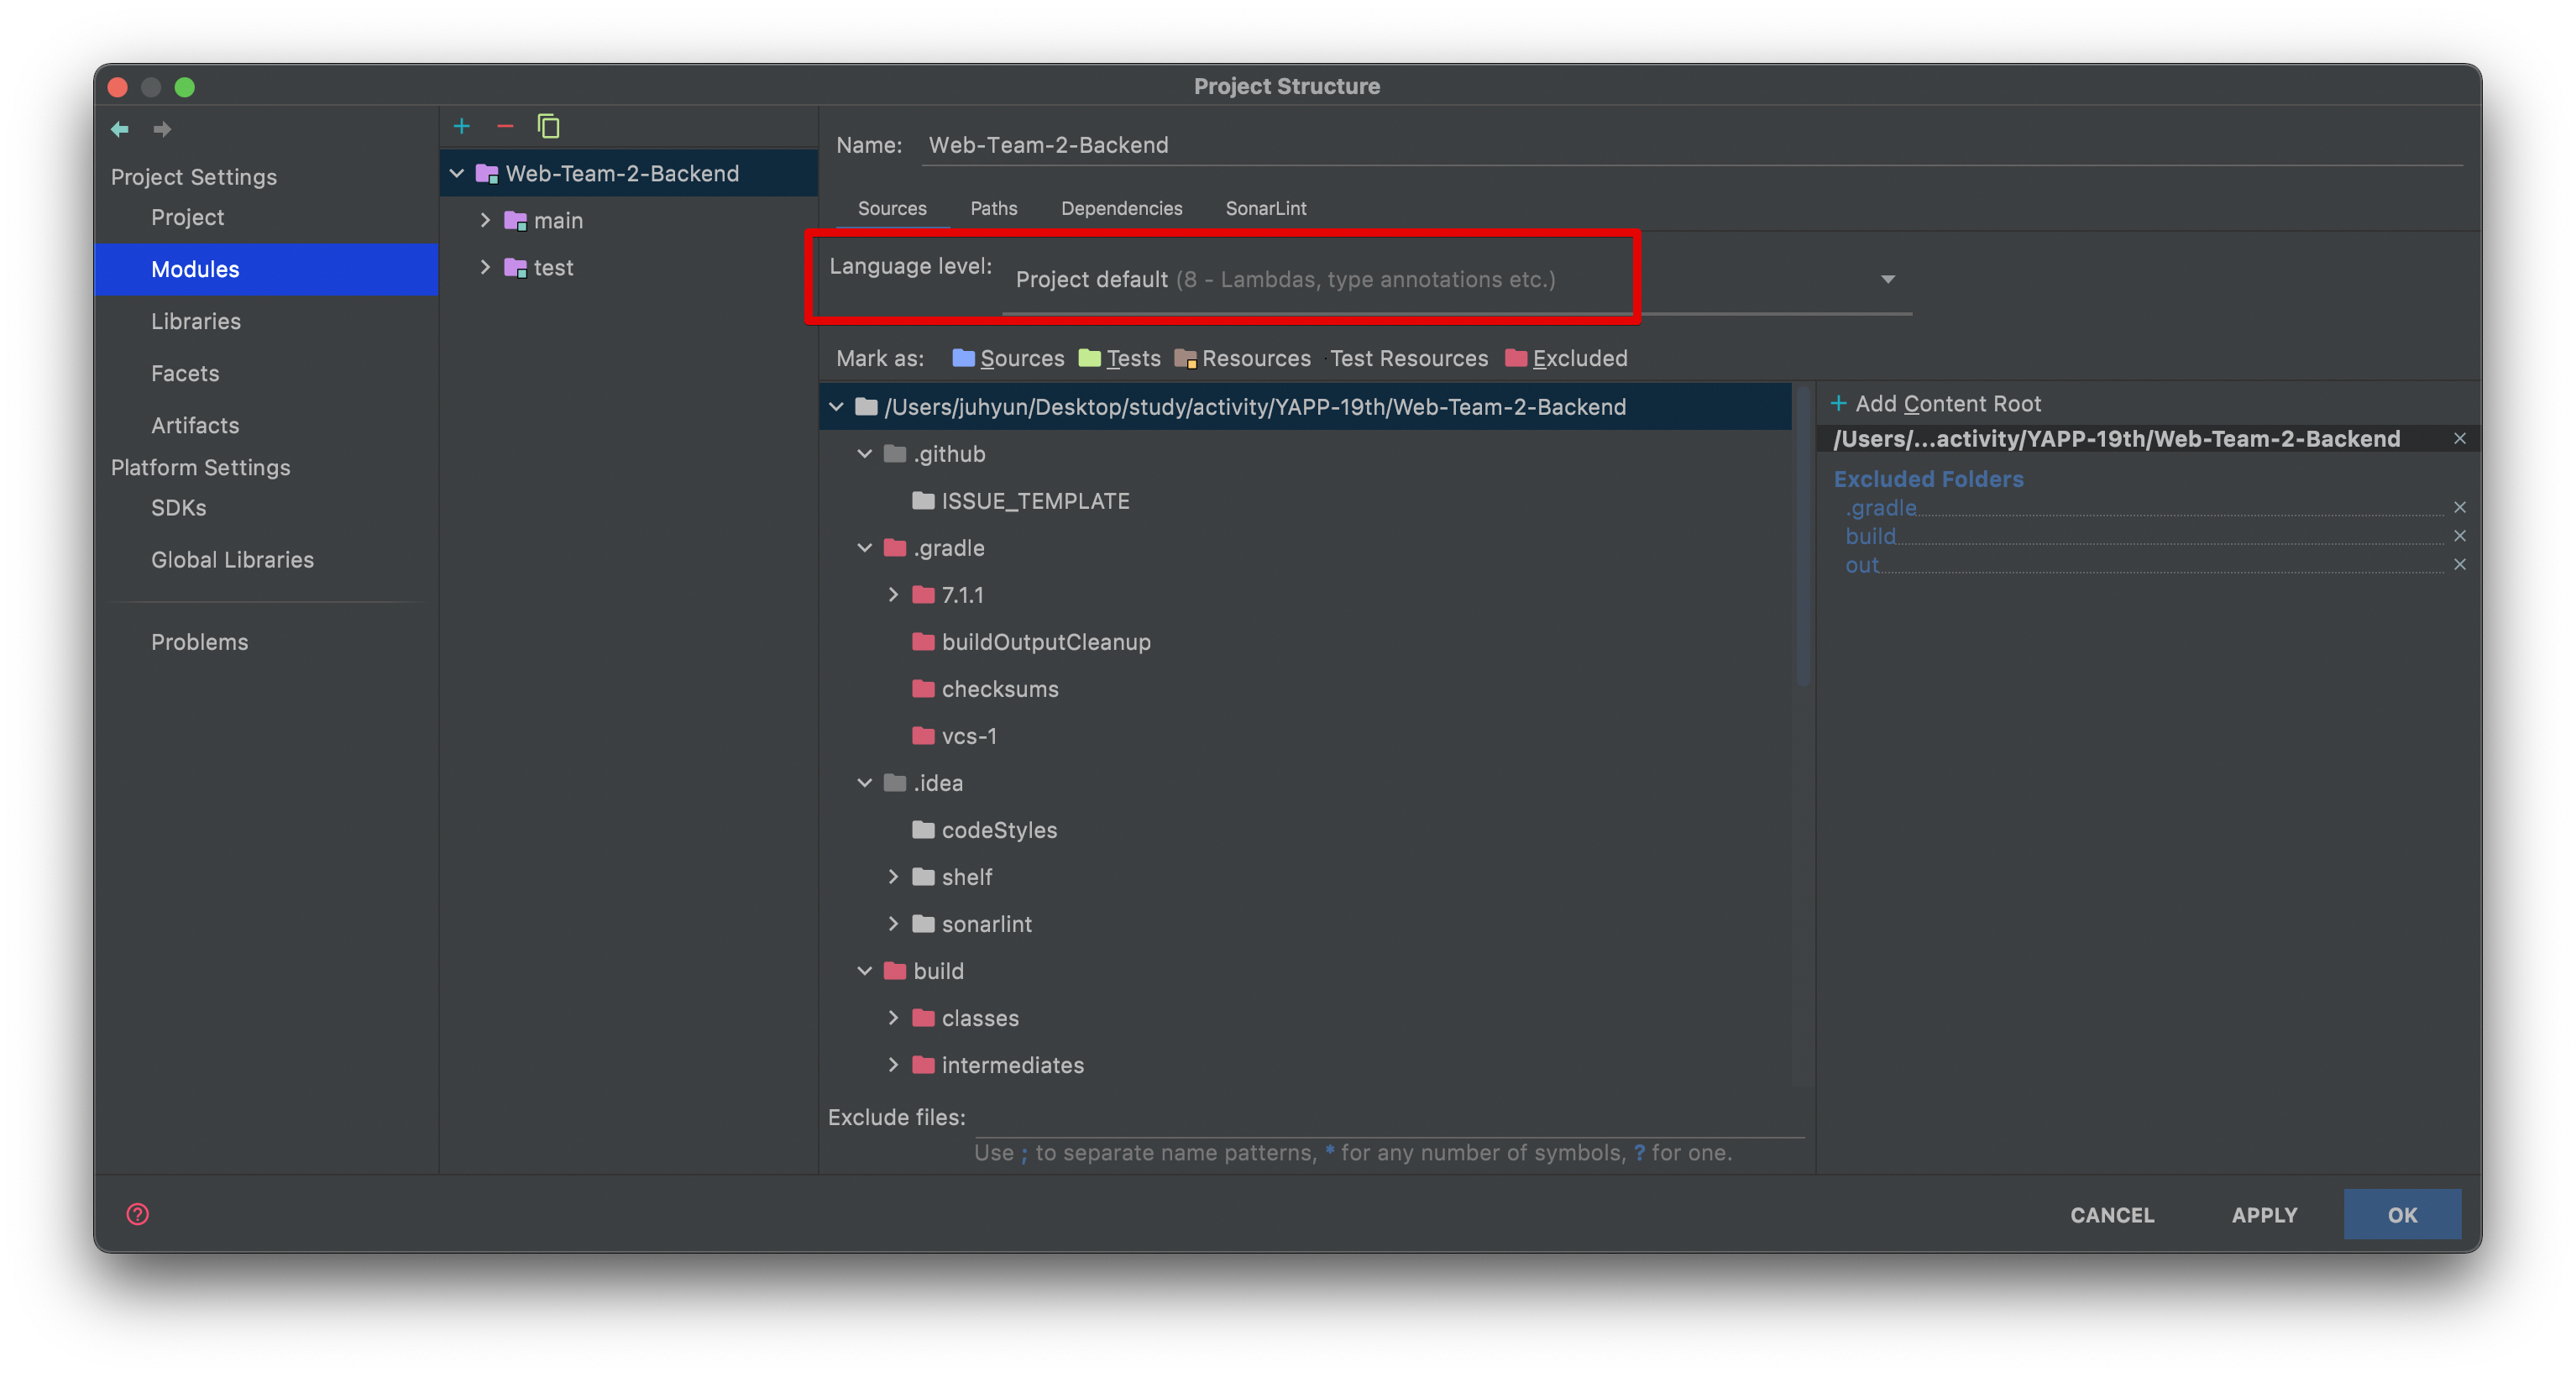This screenshot has height=1377, width=2576.
Task: Select Web-Team-2-Backend module folder icon
Action: coord(487,173)
